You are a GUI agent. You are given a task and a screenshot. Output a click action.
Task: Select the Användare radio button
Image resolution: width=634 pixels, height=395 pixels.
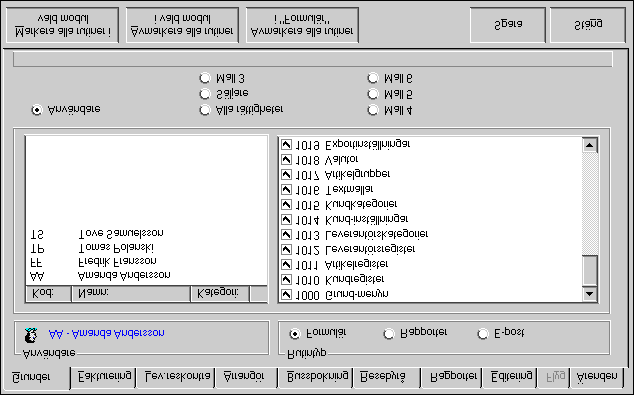tap(37, 110)
